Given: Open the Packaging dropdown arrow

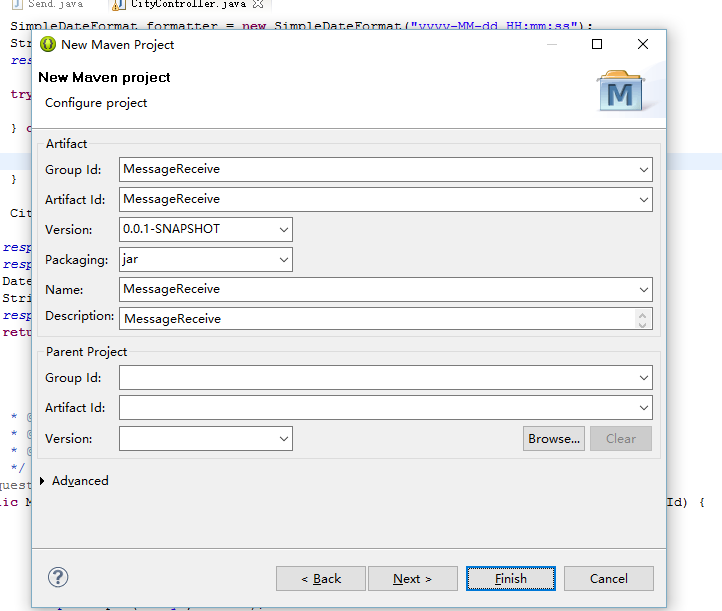Looking at the screenshot, I should [x=284, y=259].
